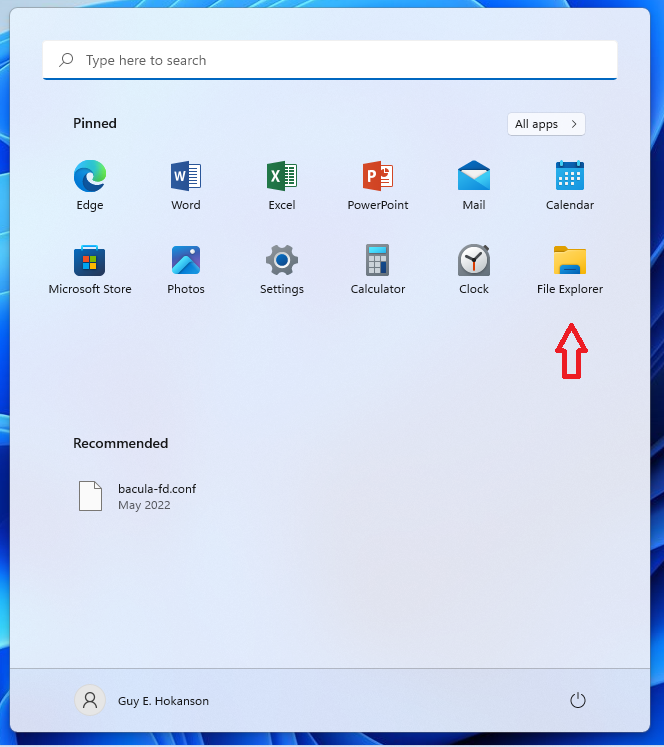
Task: Click the Power button
Action: [577, 701]
